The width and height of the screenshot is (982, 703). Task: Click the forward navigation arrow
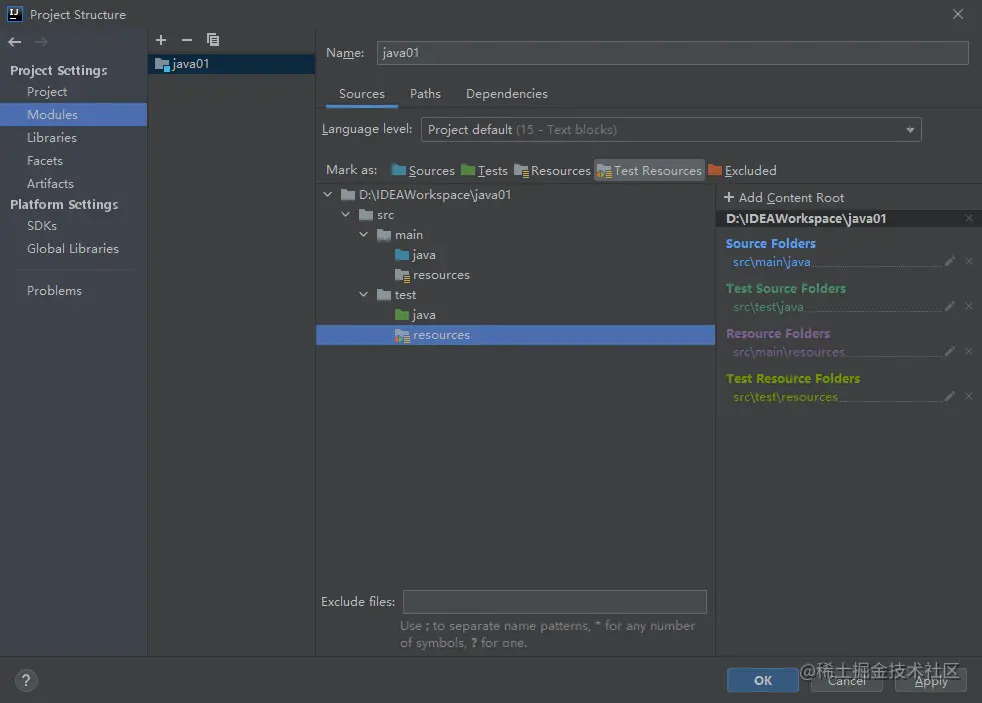click(41, 42)
